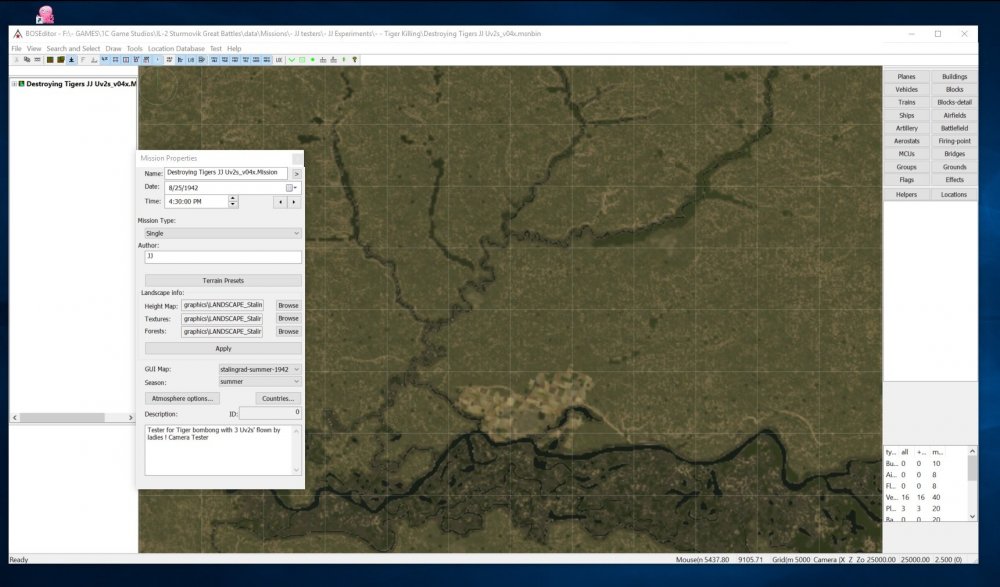This screenshot has width=1000, height=587.
Task: Click the green checkmark toolbar icon
Action: click(292, 59)
